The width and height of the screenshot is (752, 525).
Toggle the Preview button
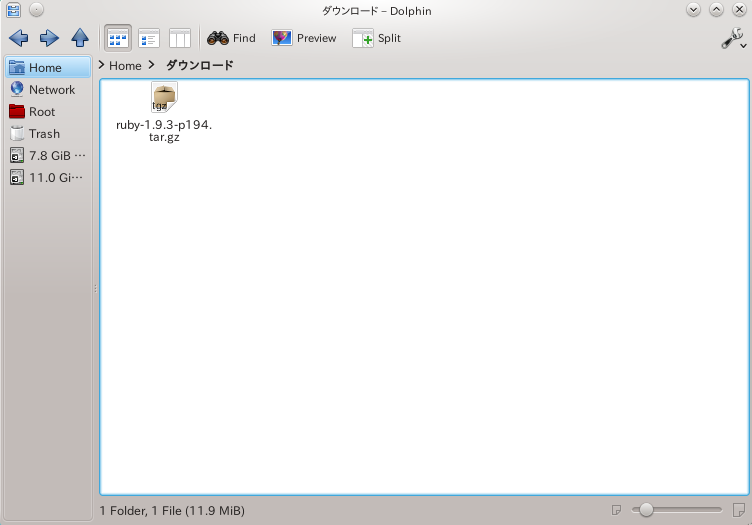tap(304, 38)
